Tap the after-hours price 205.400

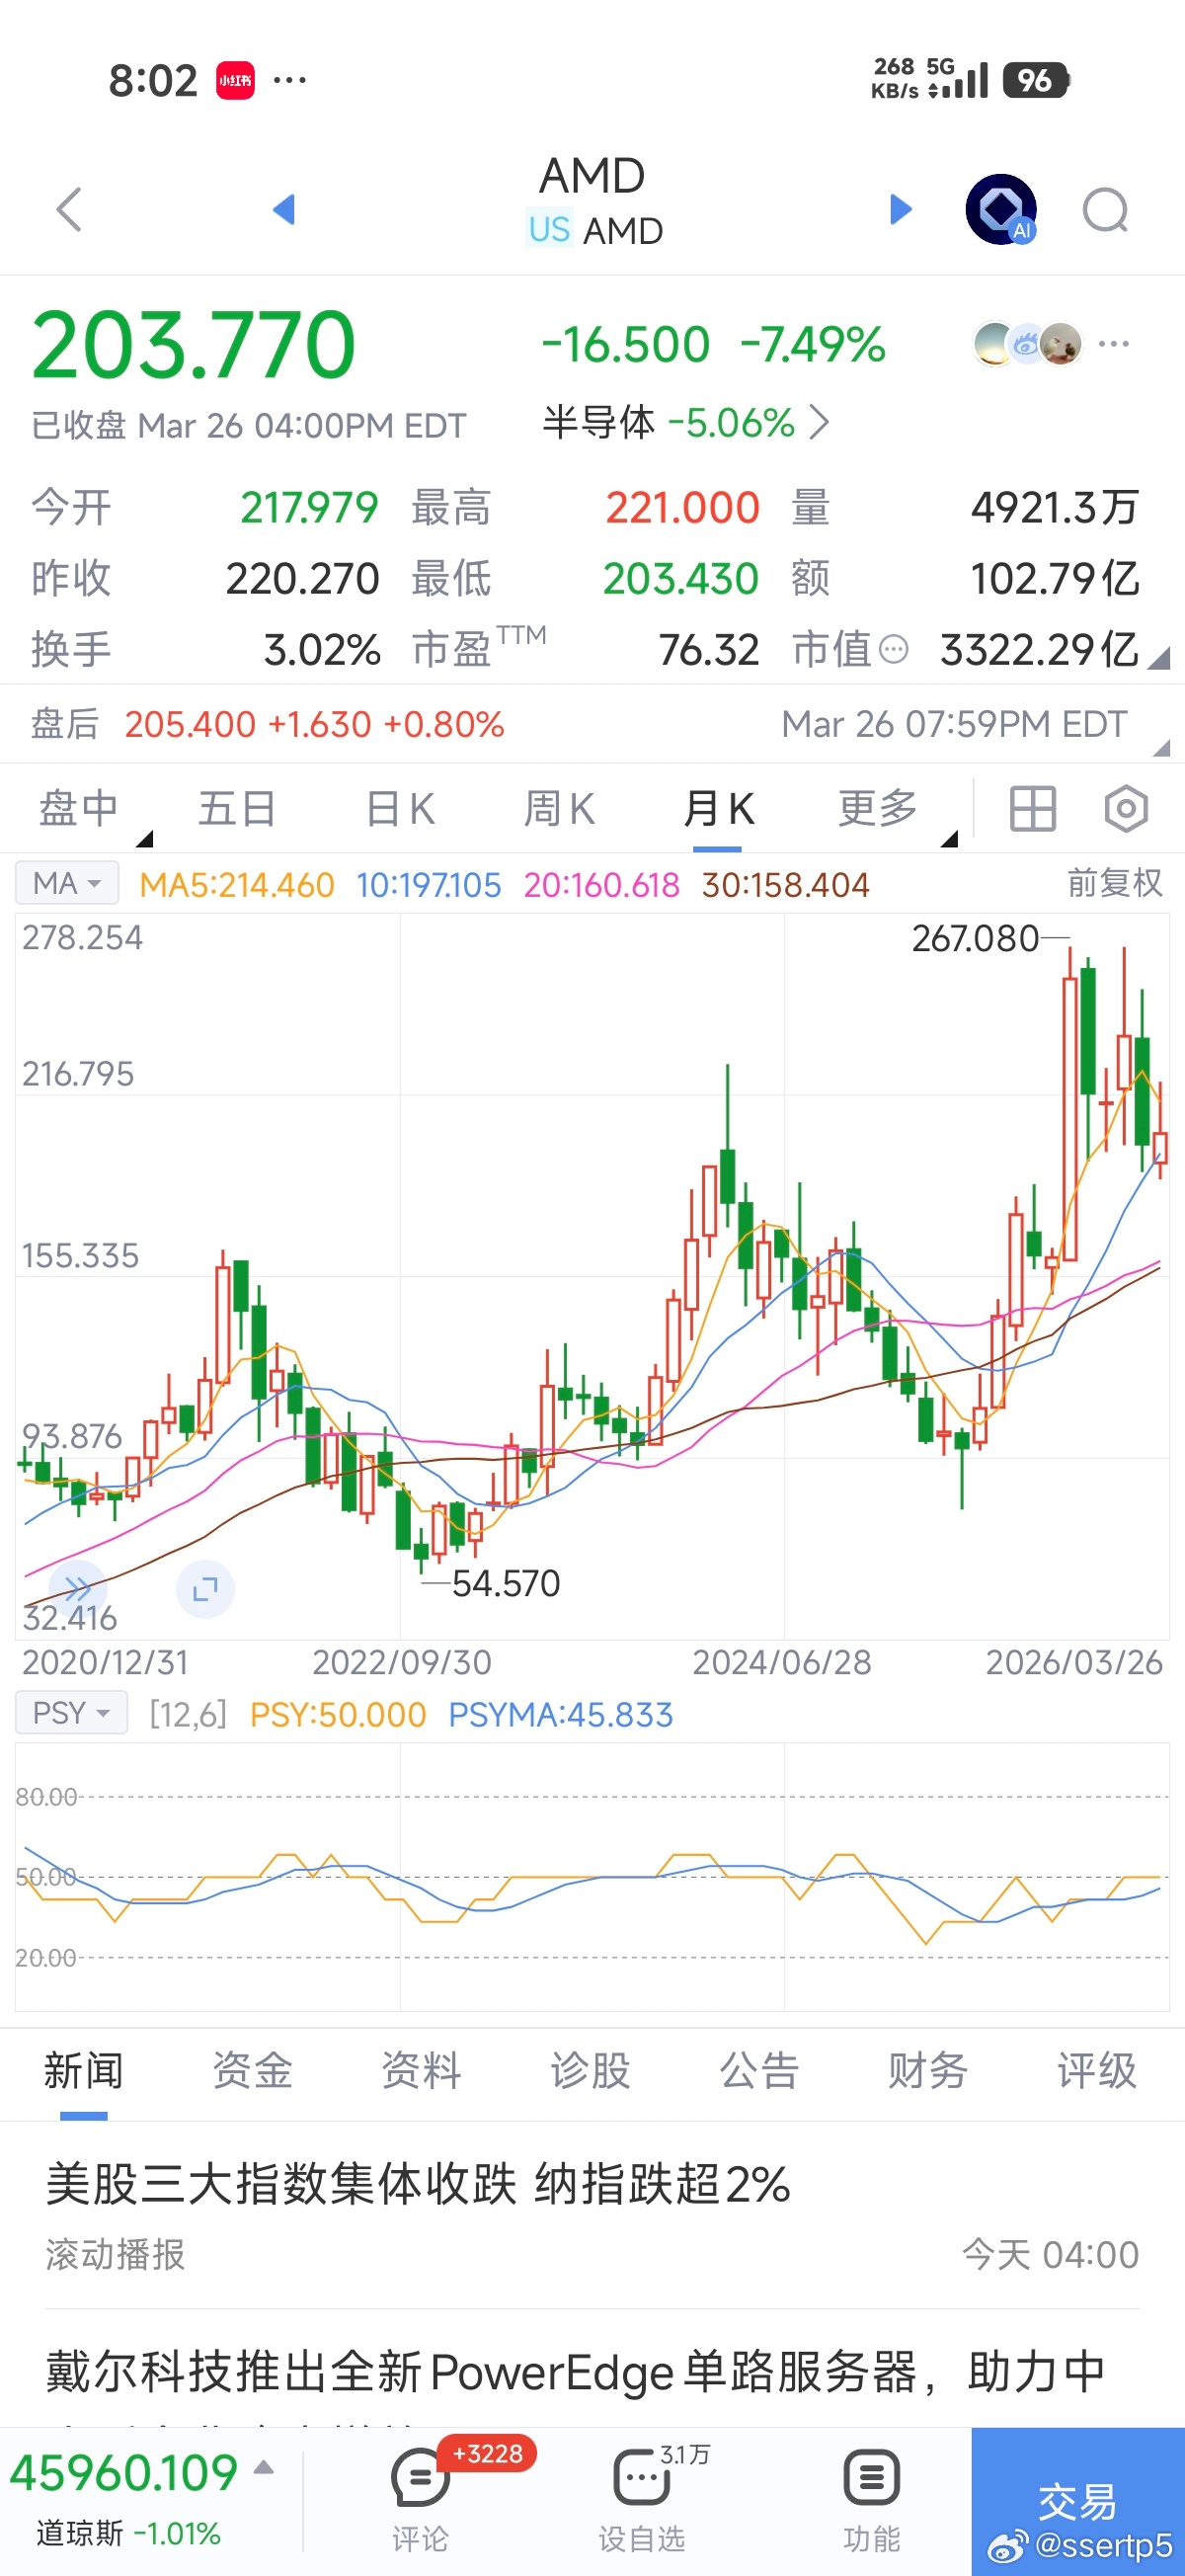click(x=190, y=724)
